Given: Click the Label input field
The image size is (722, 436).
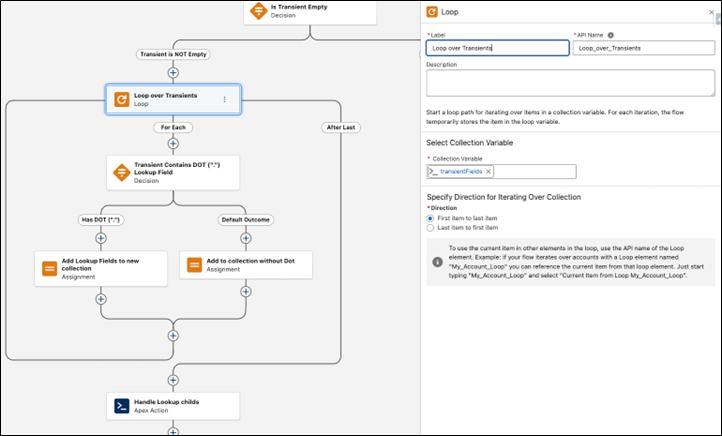Looking at the screenshot, I should 497,48.
